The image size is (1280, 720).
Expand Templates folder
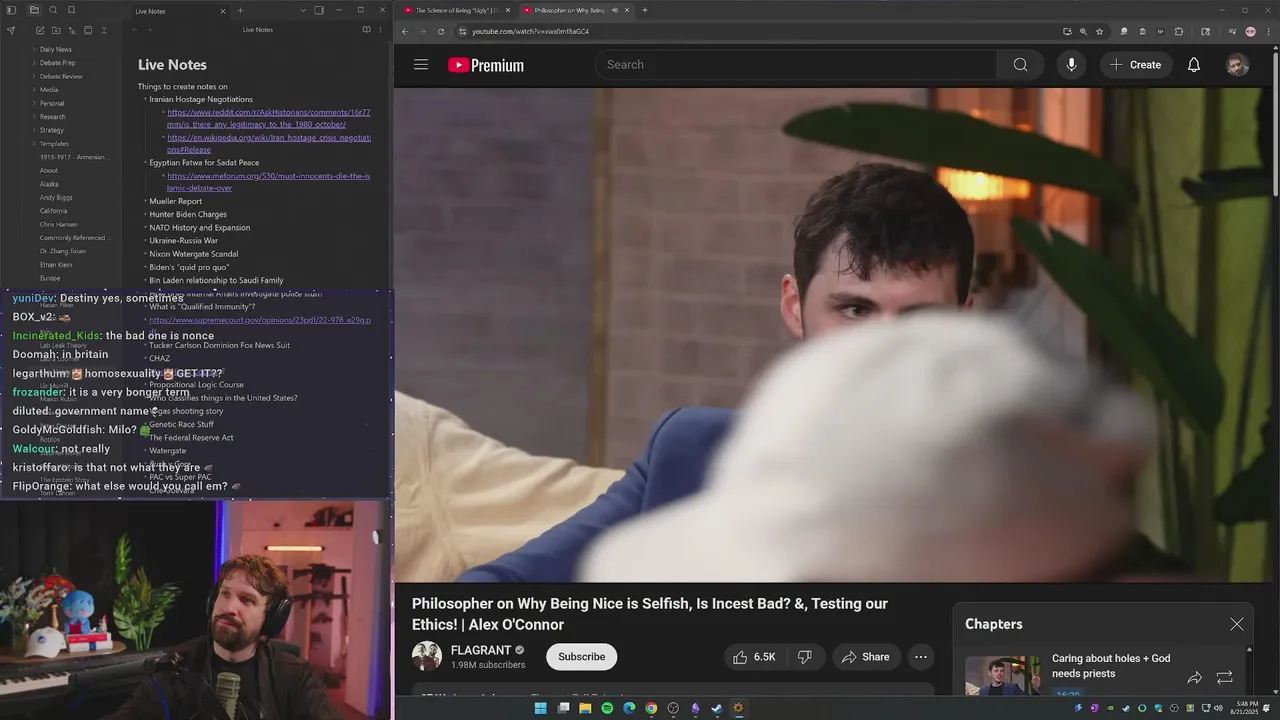coord(54,144)
